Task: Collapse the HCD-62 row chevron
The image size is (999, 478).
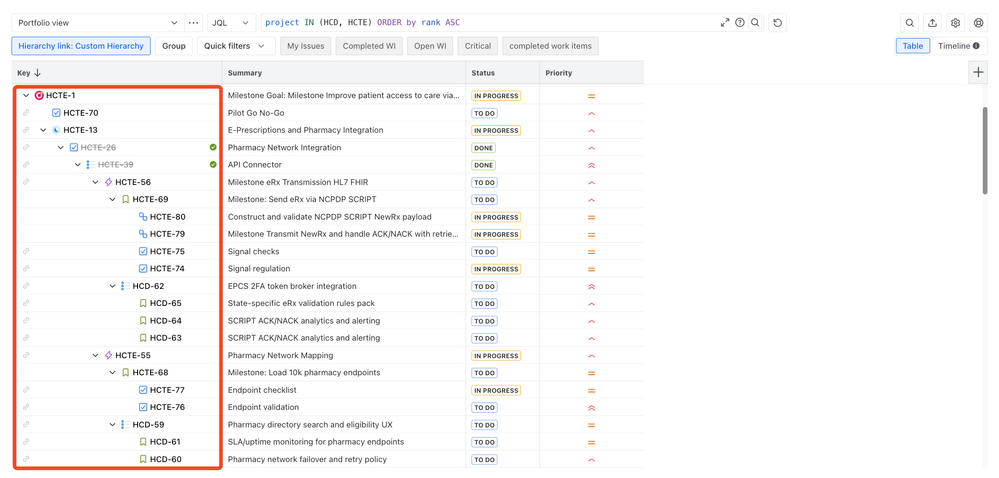Action: [x=113, y=286]
